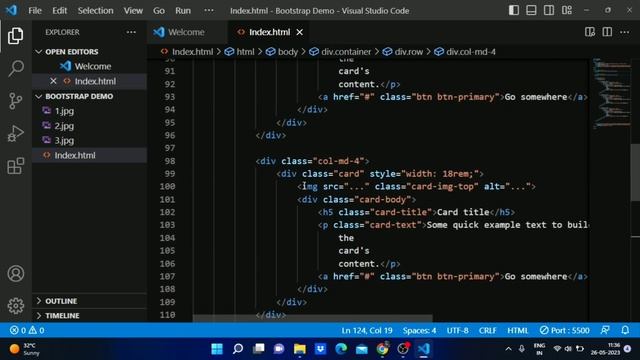Open 3.jpg in the file explorer
This screenshot has height=360, width=640.
tap(89, 140)
